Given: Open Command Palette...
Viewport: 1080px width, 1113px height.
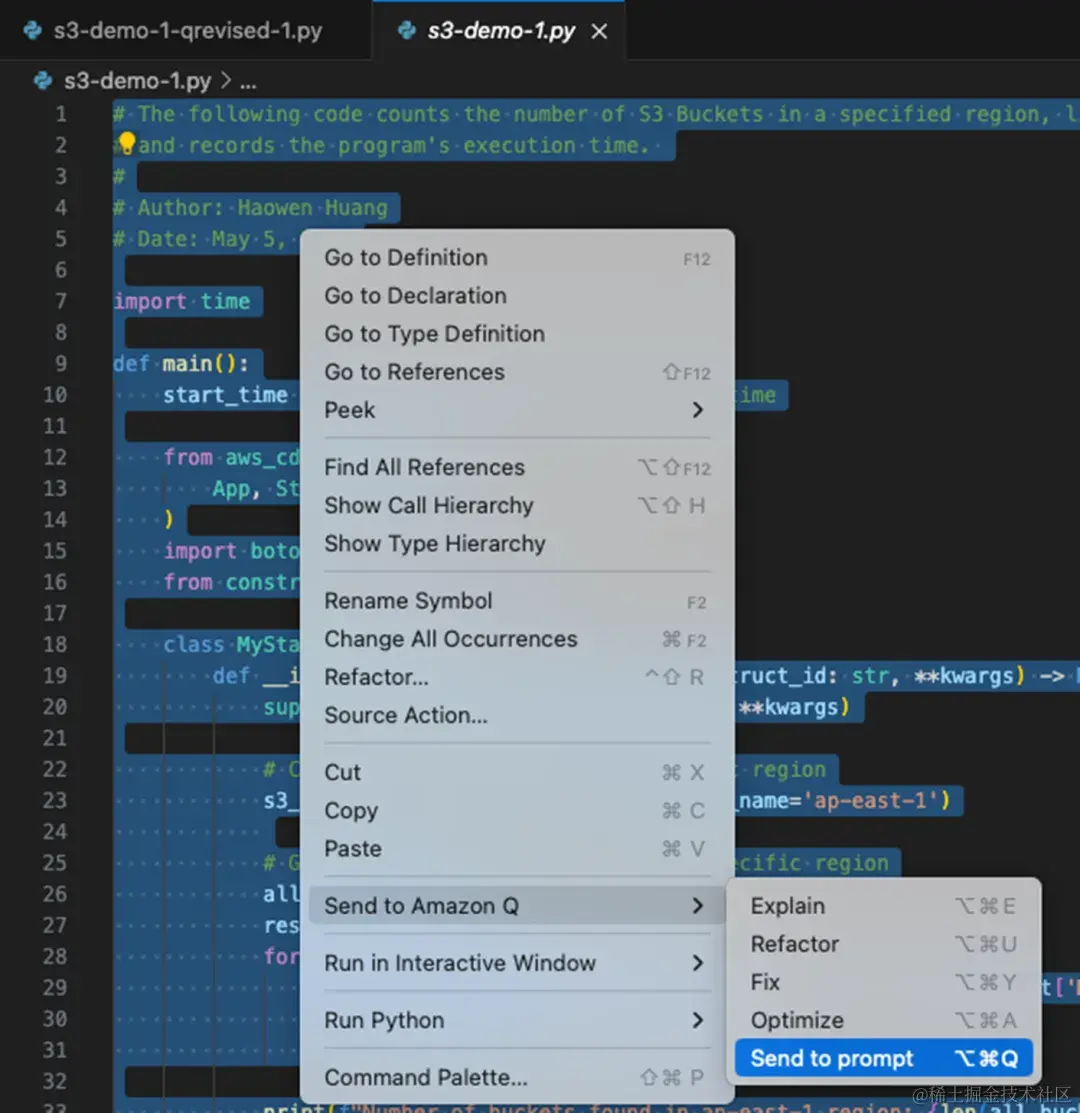Looking at the screenshot, I should pos(517,1078).
